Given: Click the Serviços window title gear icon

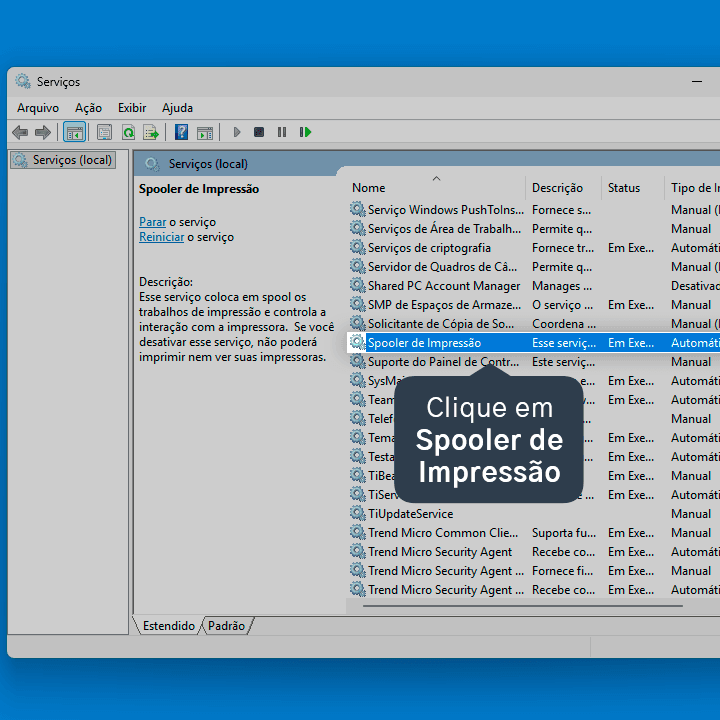Looking at the screenshot, I should [x=22, y=81].
